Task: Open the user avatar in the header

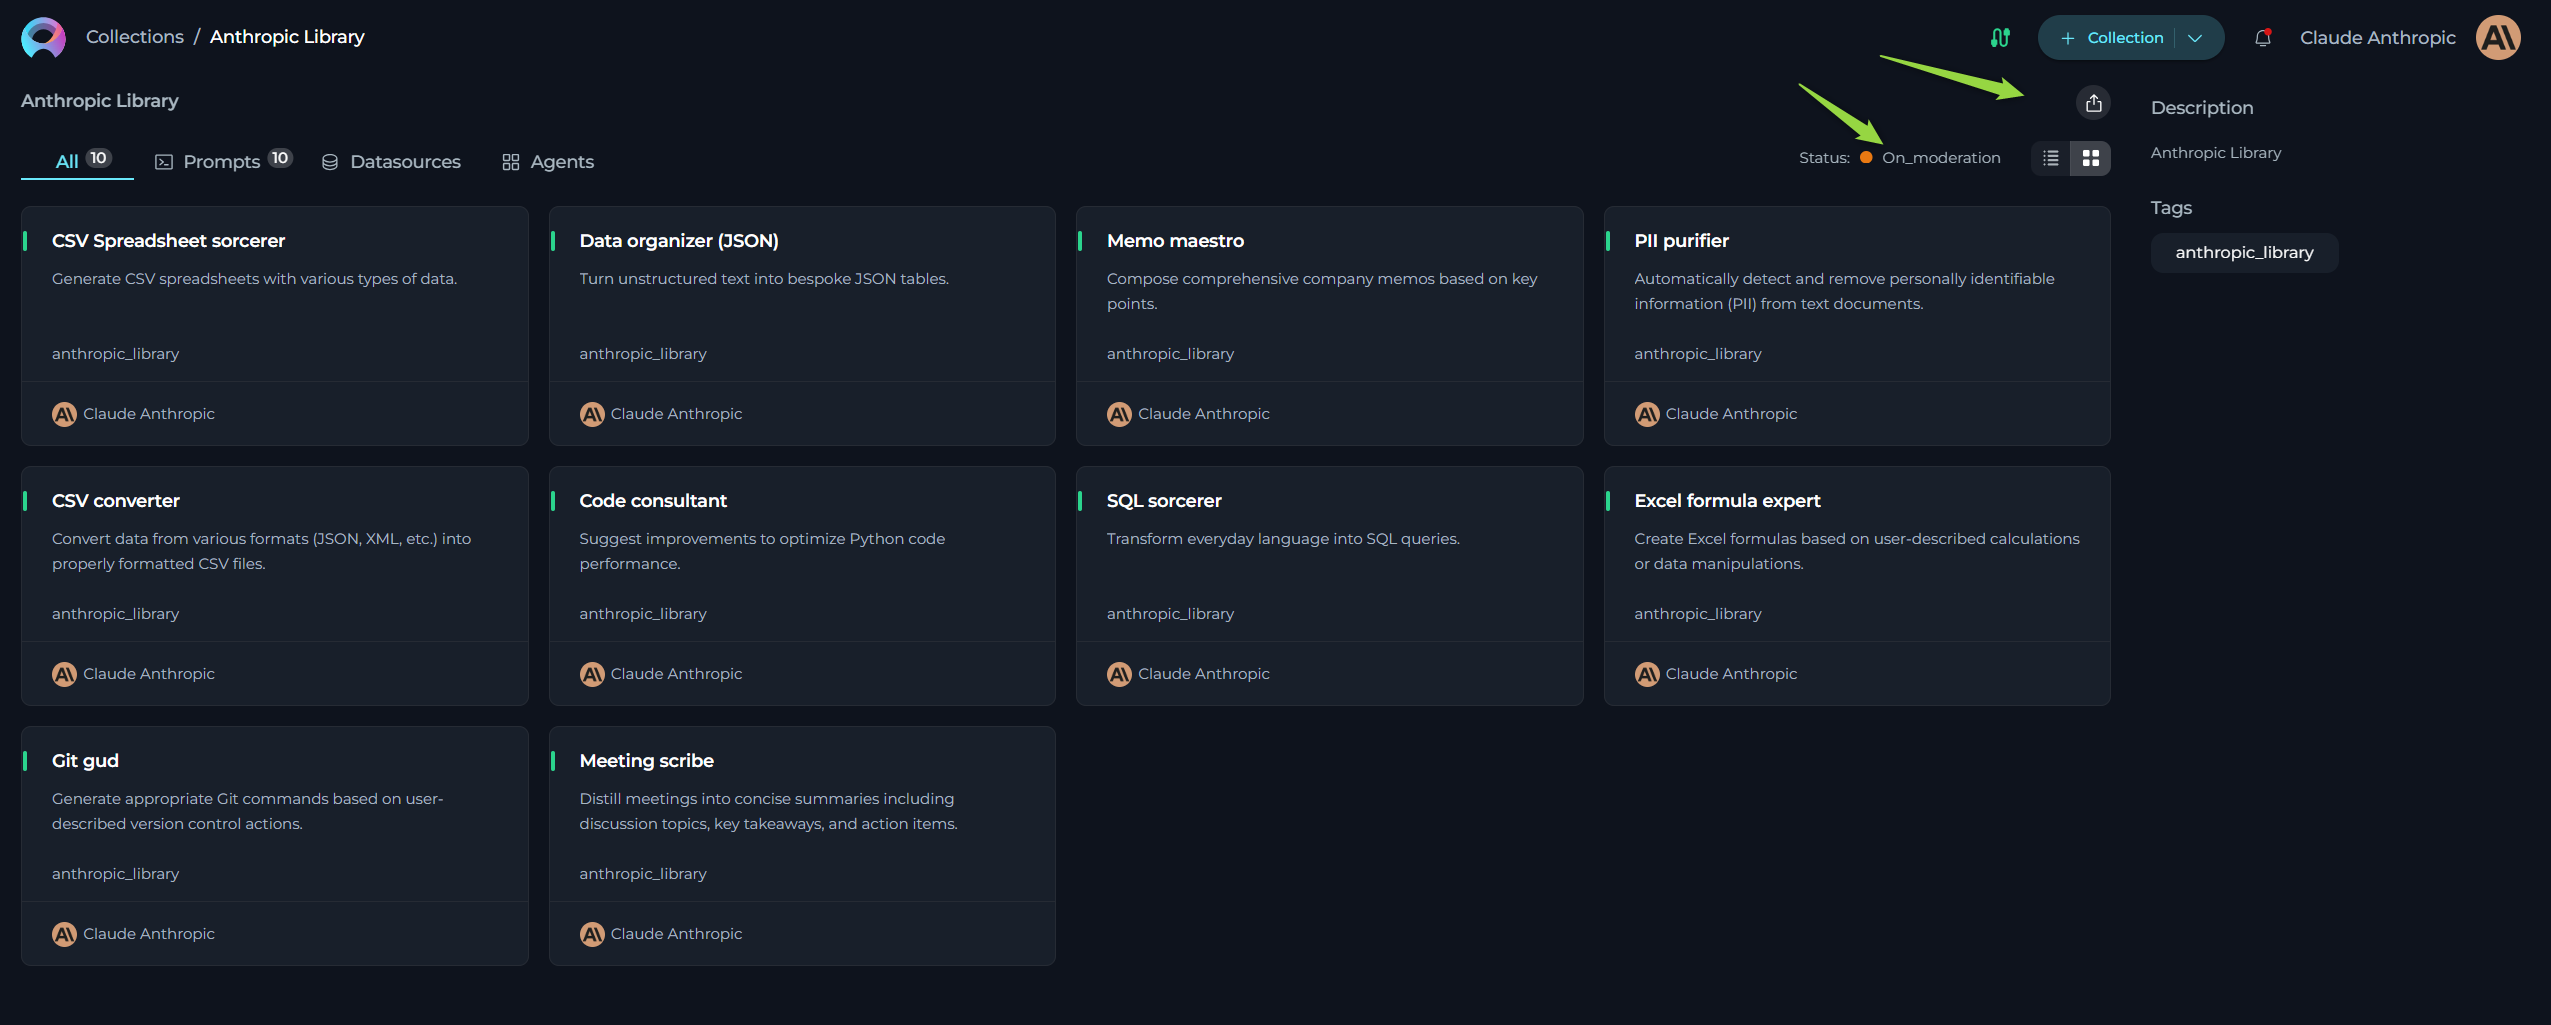Action: tap(2497, 38)
